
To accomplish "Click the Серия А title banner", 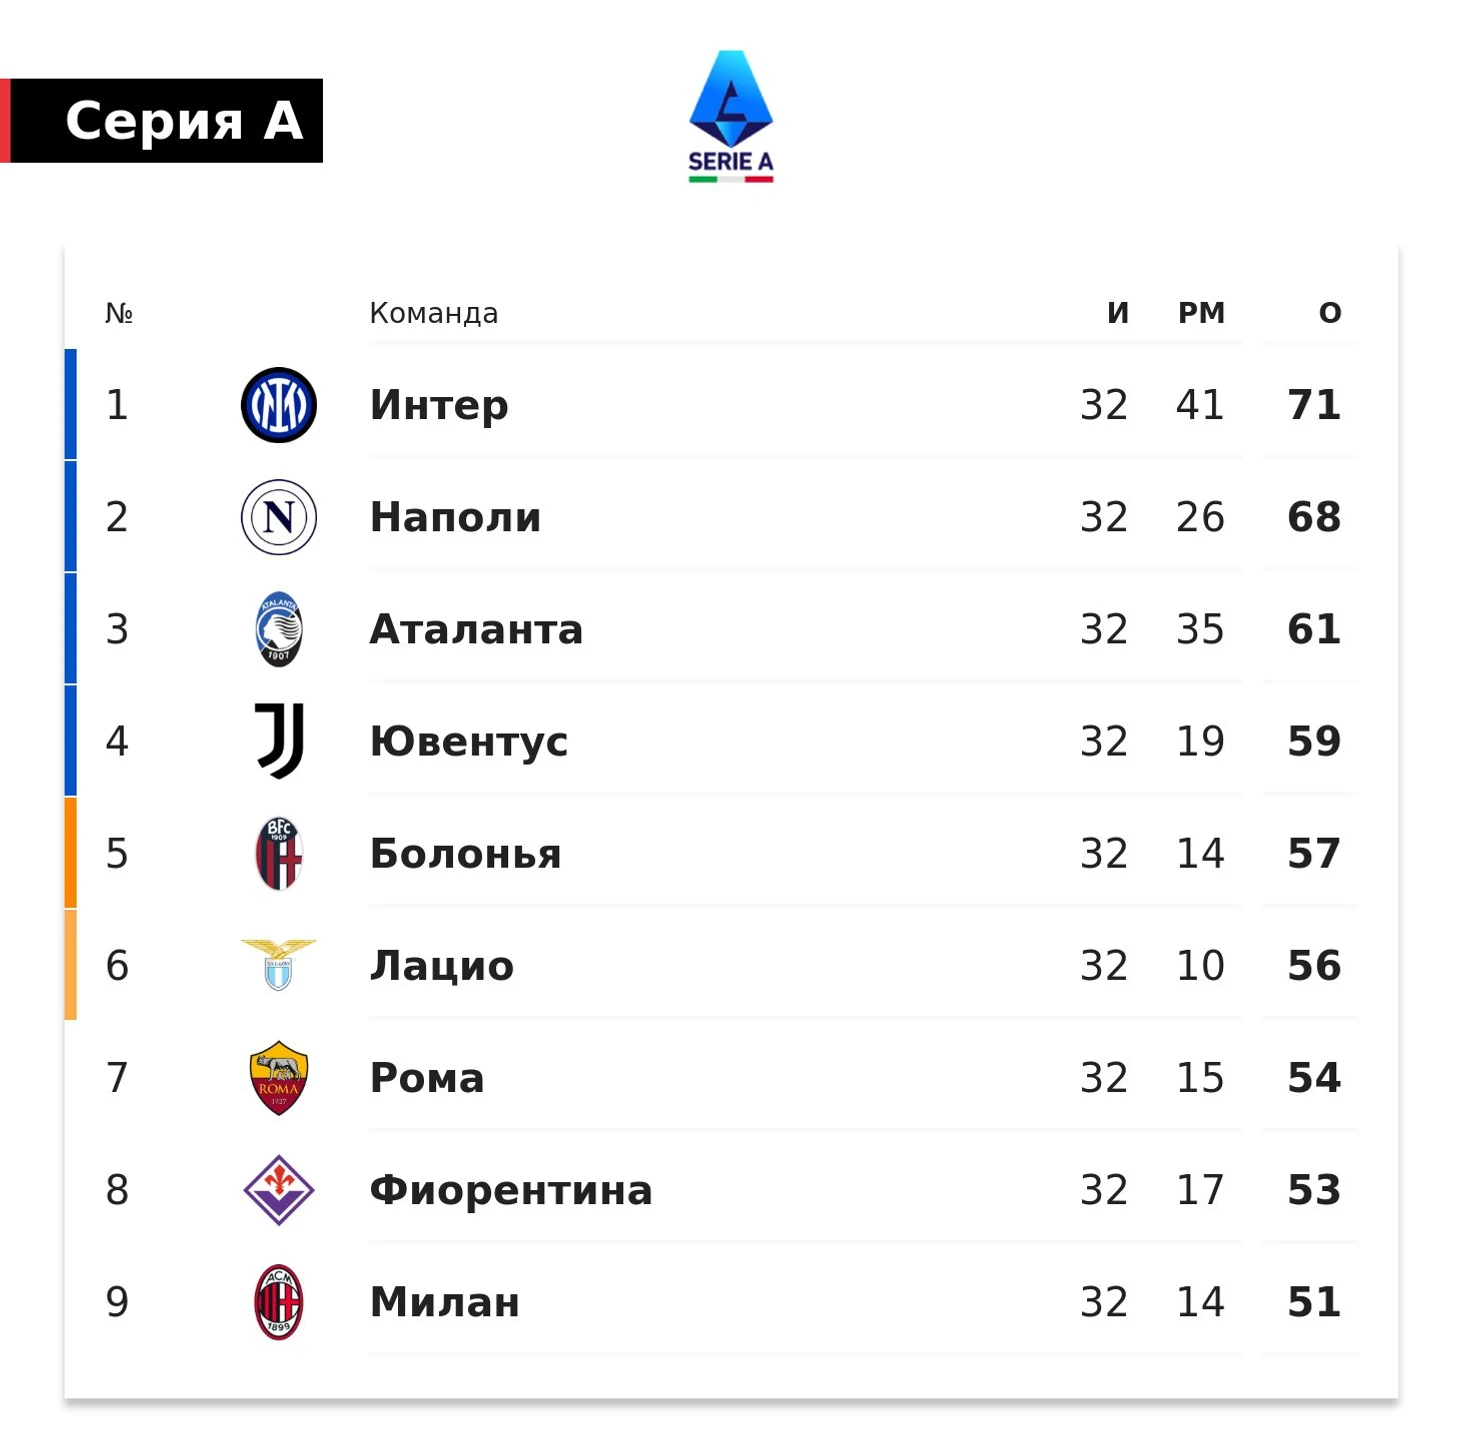I will coord(162,121).
